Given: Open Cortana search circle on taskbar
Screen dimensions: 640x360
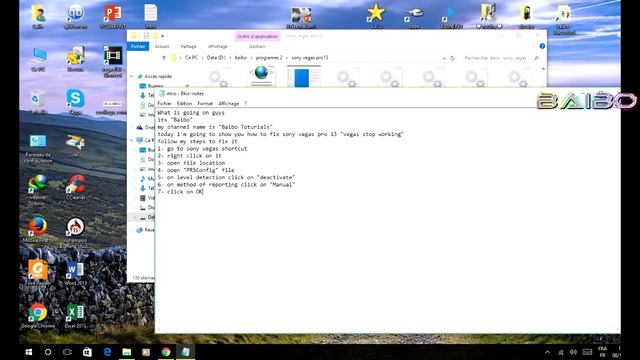Looking at the screenshot, I should point(48,352).
